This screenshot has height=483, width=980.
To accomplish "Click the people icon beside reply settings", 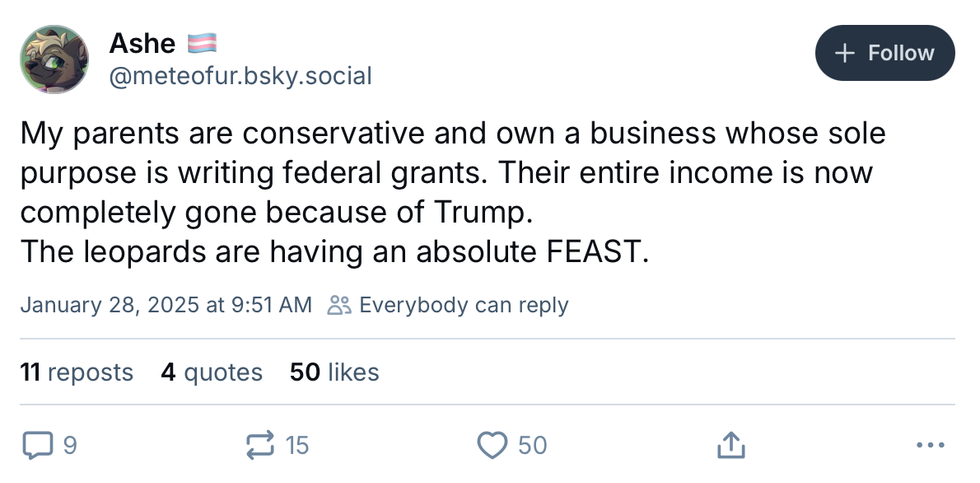I will (x=340, y=305).
